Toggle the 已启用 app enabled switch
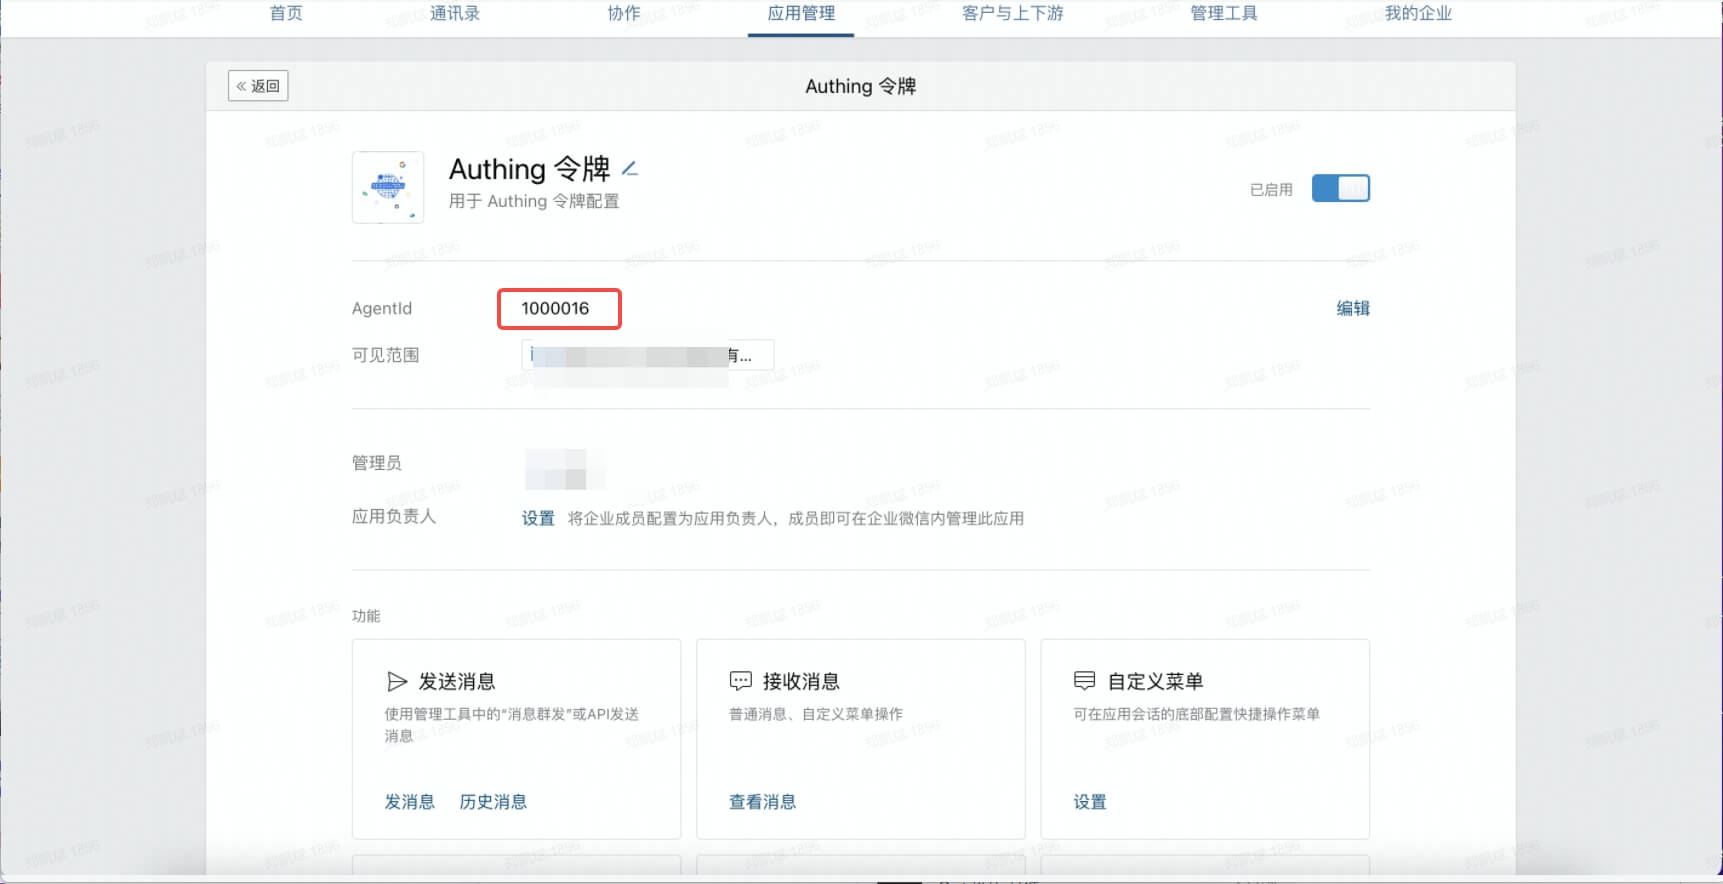Image resolution: width=1723 pixels, height=884 pixels. tap(1340, 189)
